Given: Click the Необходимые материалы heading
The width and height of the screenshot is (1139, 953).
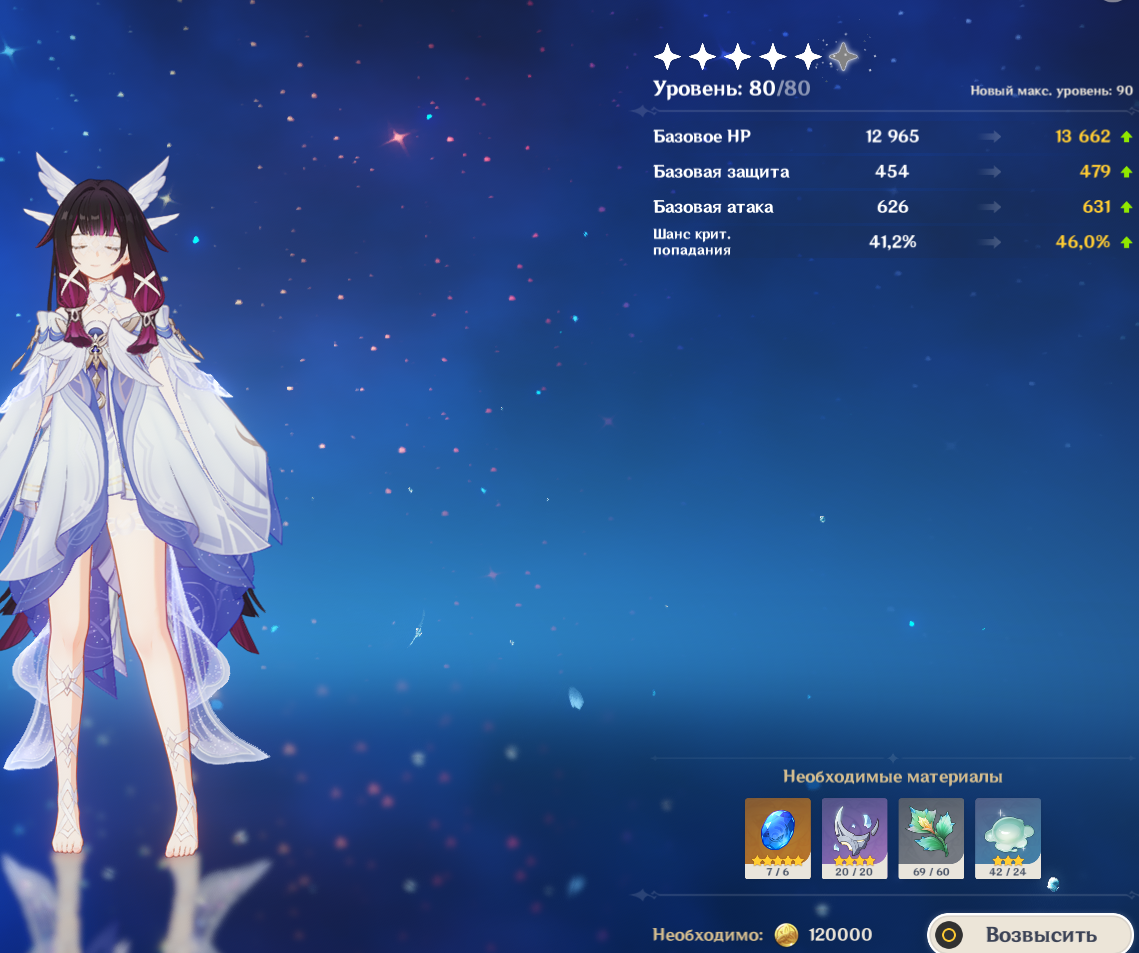Looking at the screenshot, I should (893, 776).
